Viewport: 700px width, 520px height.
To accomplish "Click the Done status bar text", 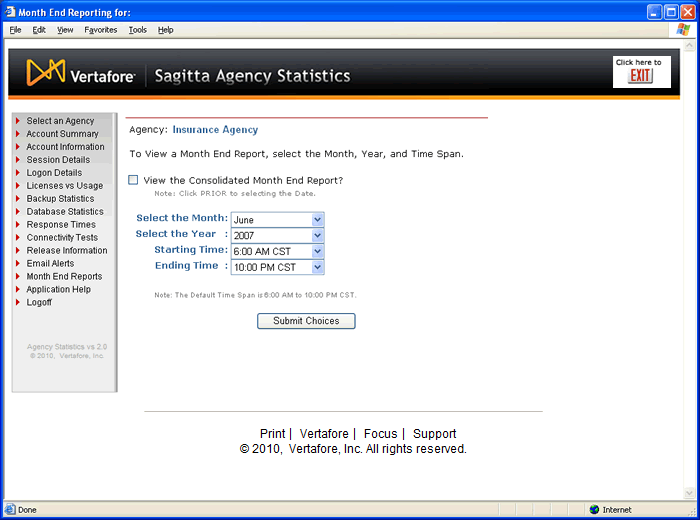I will (27, 510).
